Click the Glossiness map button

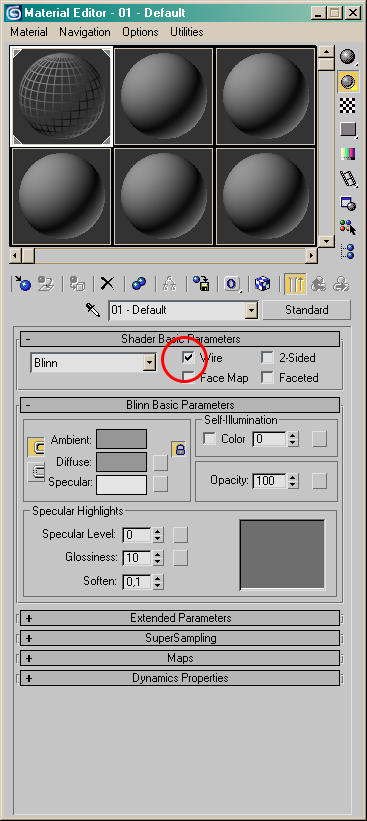181,558
